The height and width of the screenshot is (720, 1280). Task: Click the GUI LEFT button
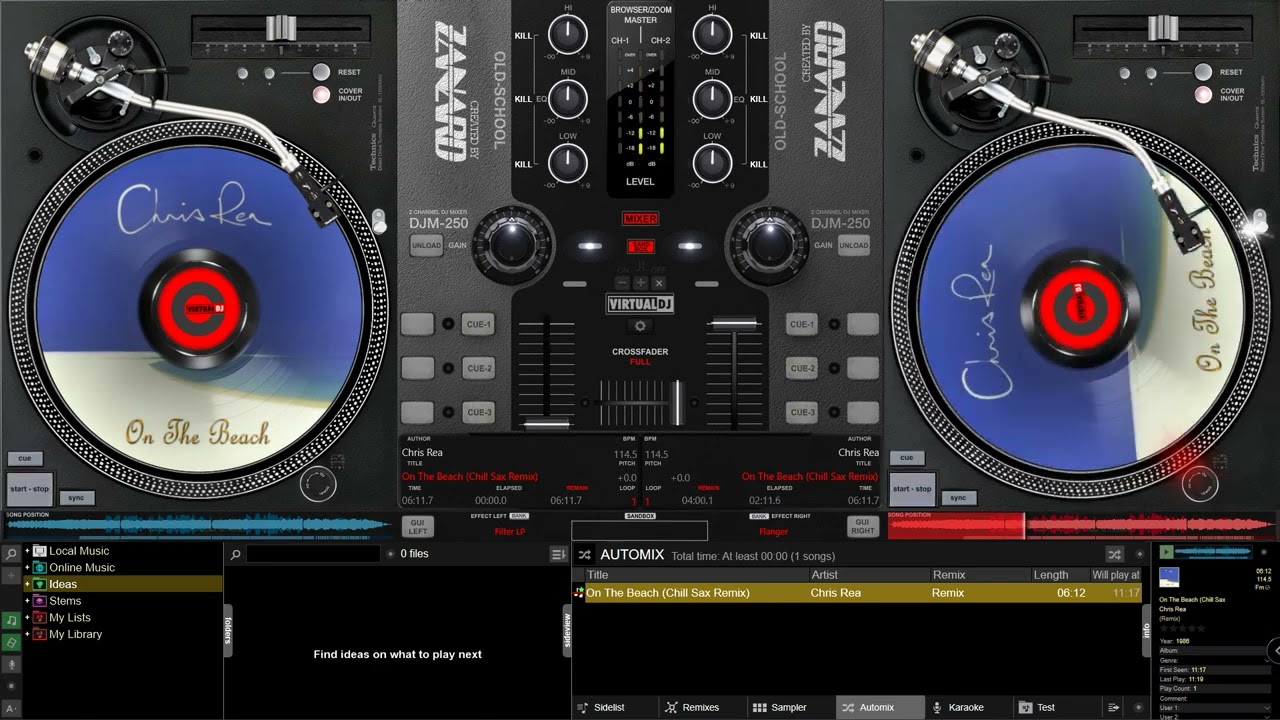[417, 527]
